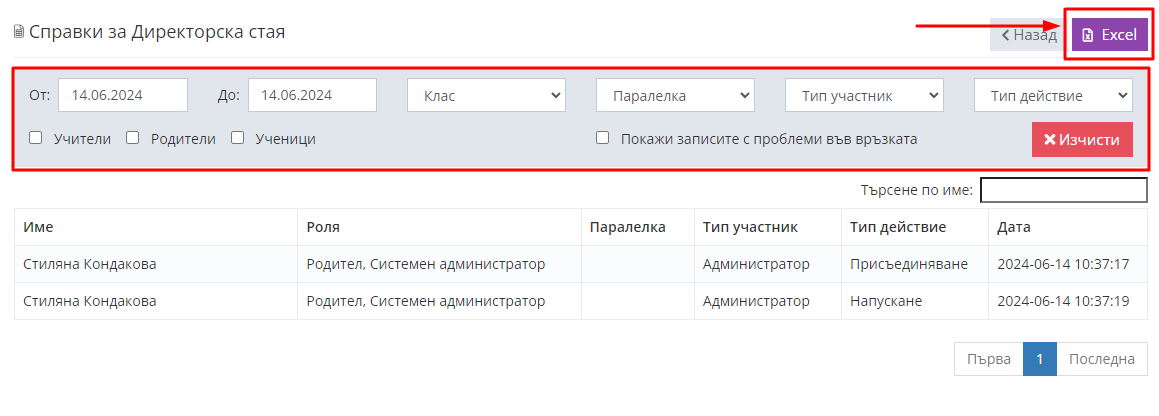
Task: Click the report icon next to the page title
Action: pos(19,33)
